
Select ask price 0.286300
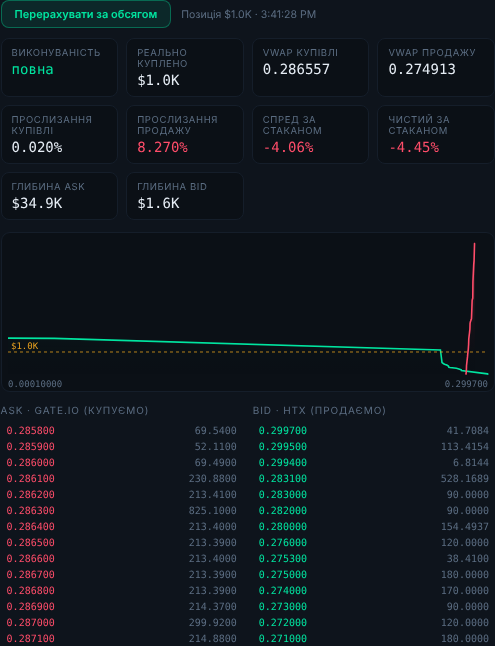tap(30, 510)
